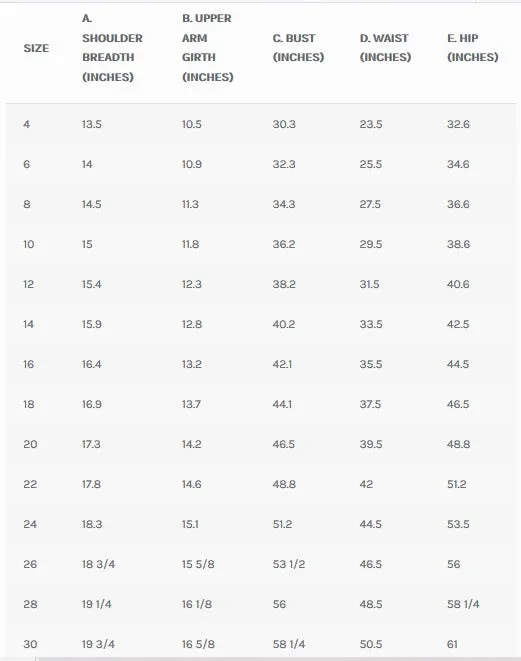Screen dimensions: 521x661
Task: Click bust value 42.1 for size 16
Action: 282,364
